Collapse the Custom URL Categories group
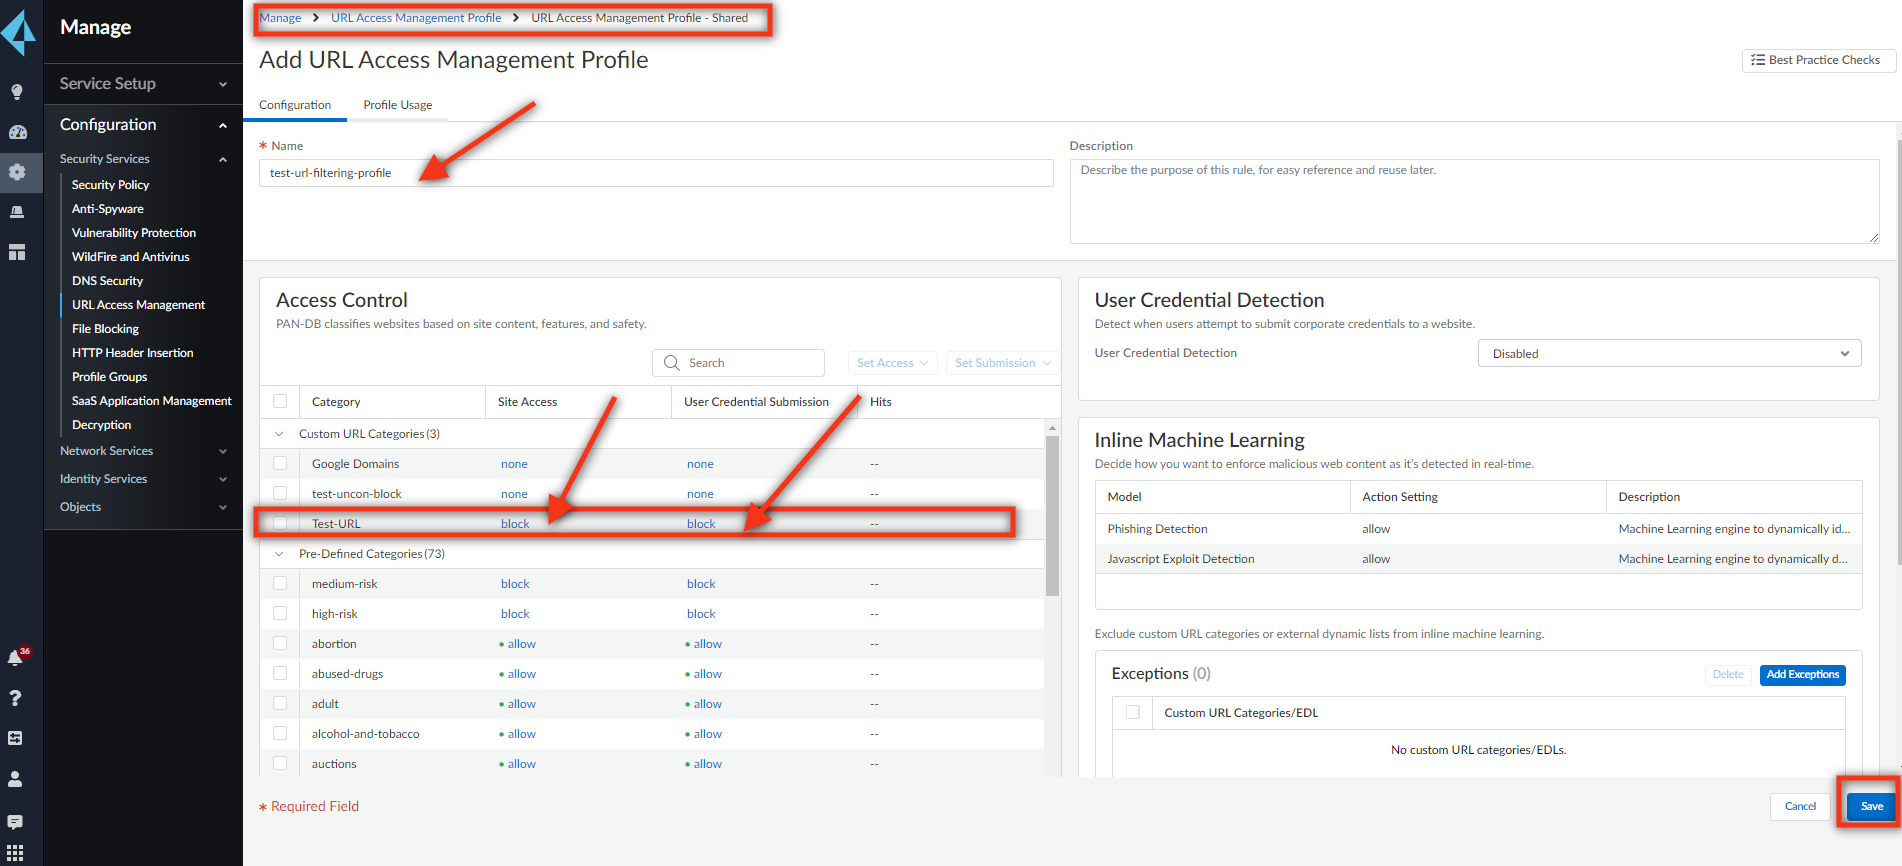1902x866 pixels. [279, 434]
